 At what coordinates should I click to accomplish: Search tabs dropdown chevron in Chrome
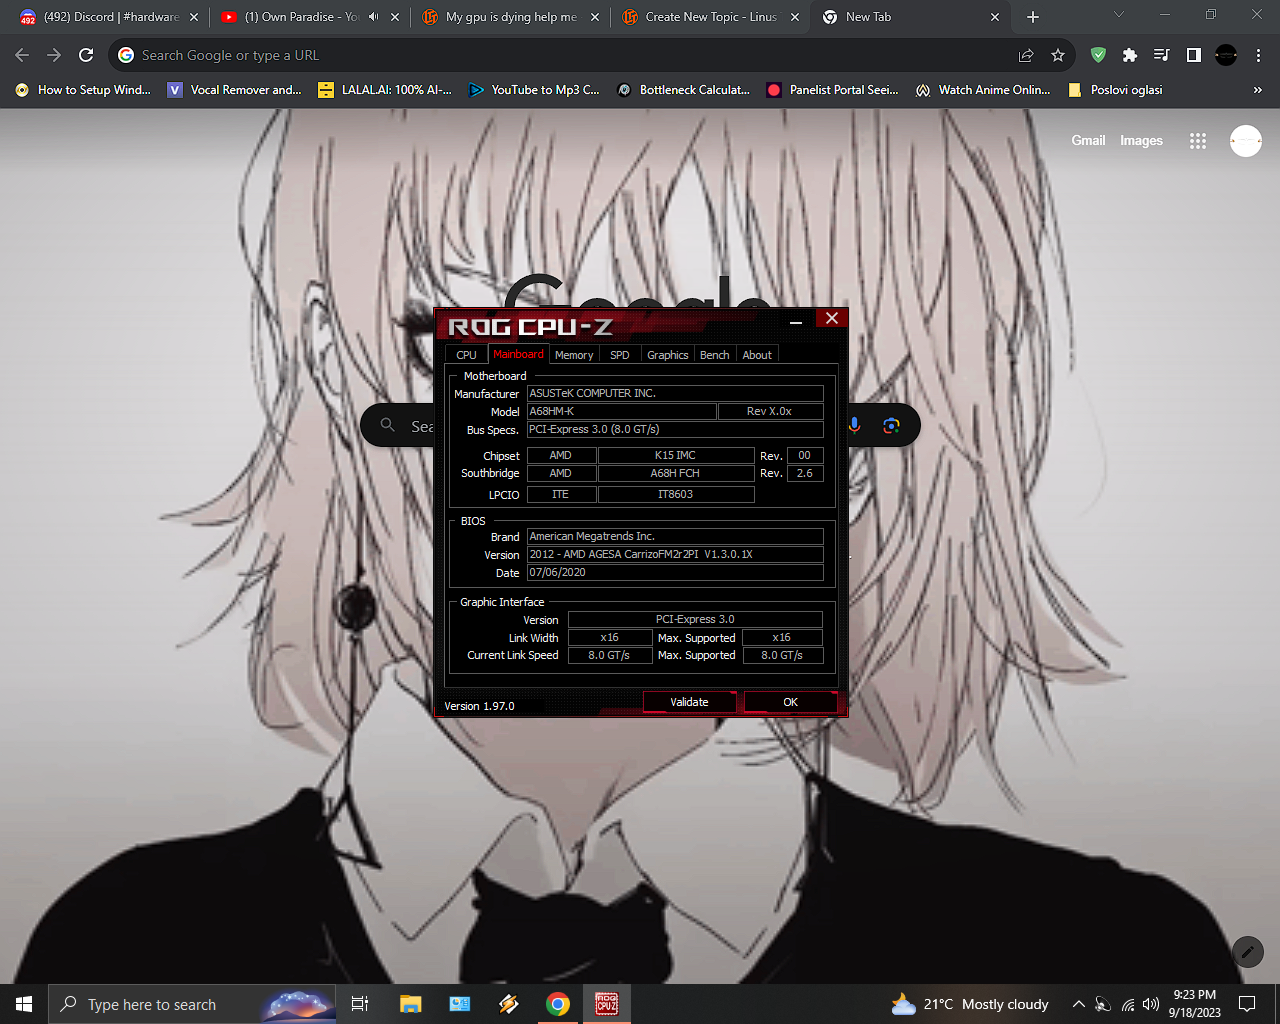[x=1119, y=15]
